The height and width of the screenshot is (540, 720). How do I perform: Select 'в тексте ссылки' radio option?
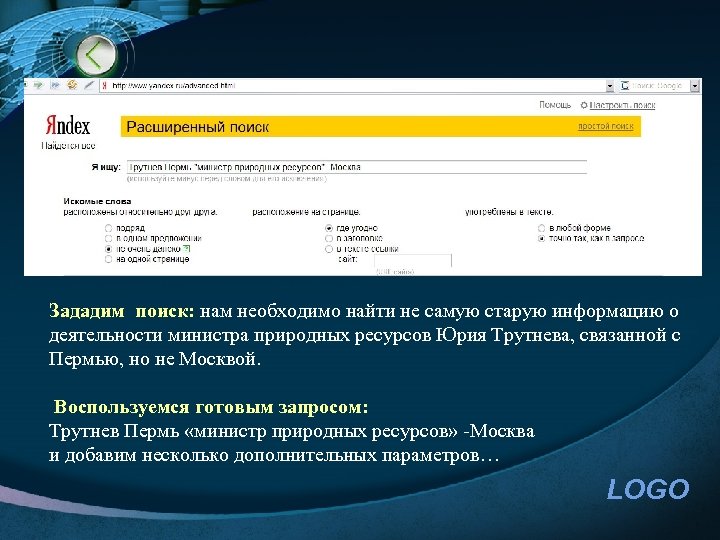(329, 249)
